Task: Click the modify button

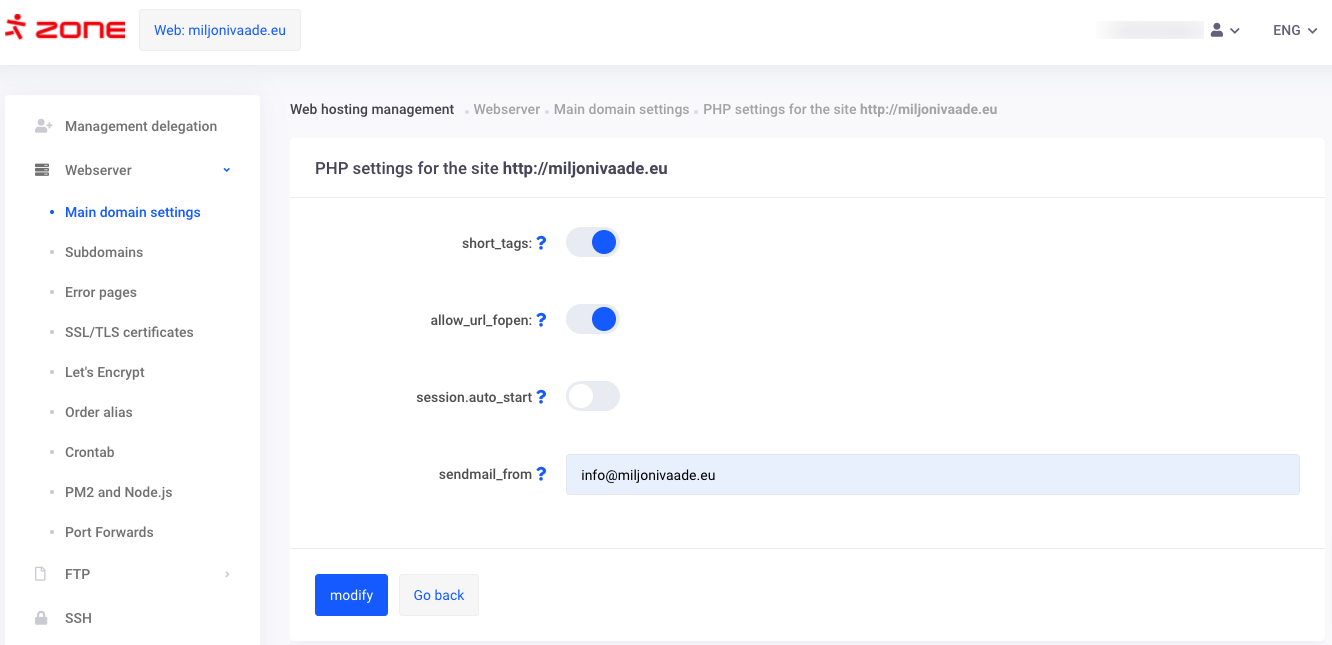Action: point(351,595)
